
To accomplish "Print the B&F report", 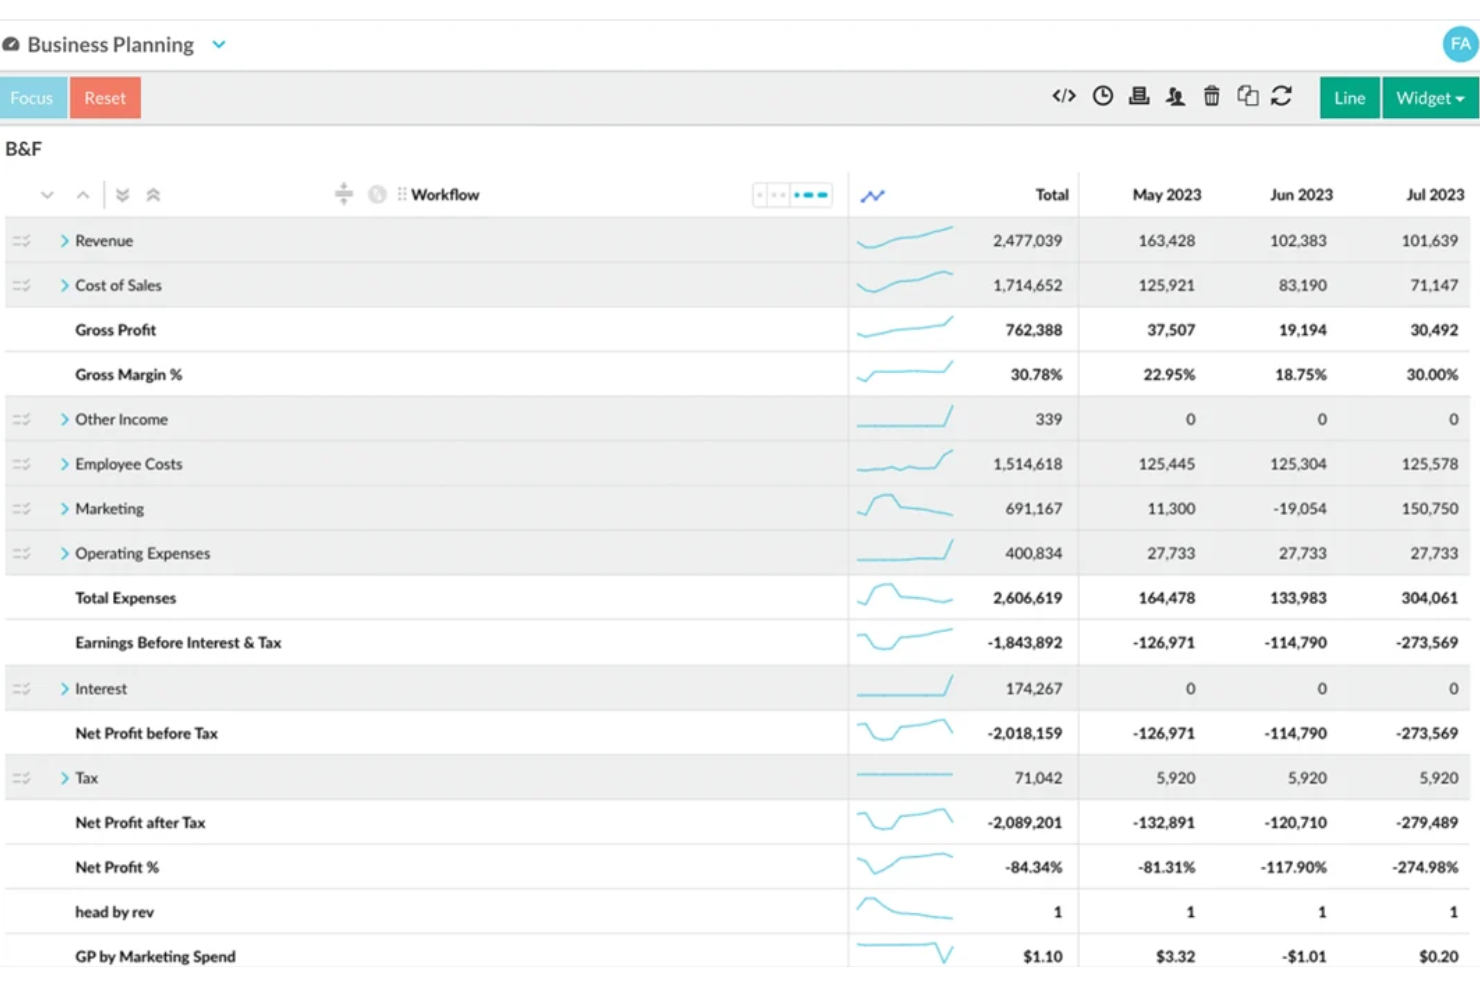I will (x=1139, y=96).
